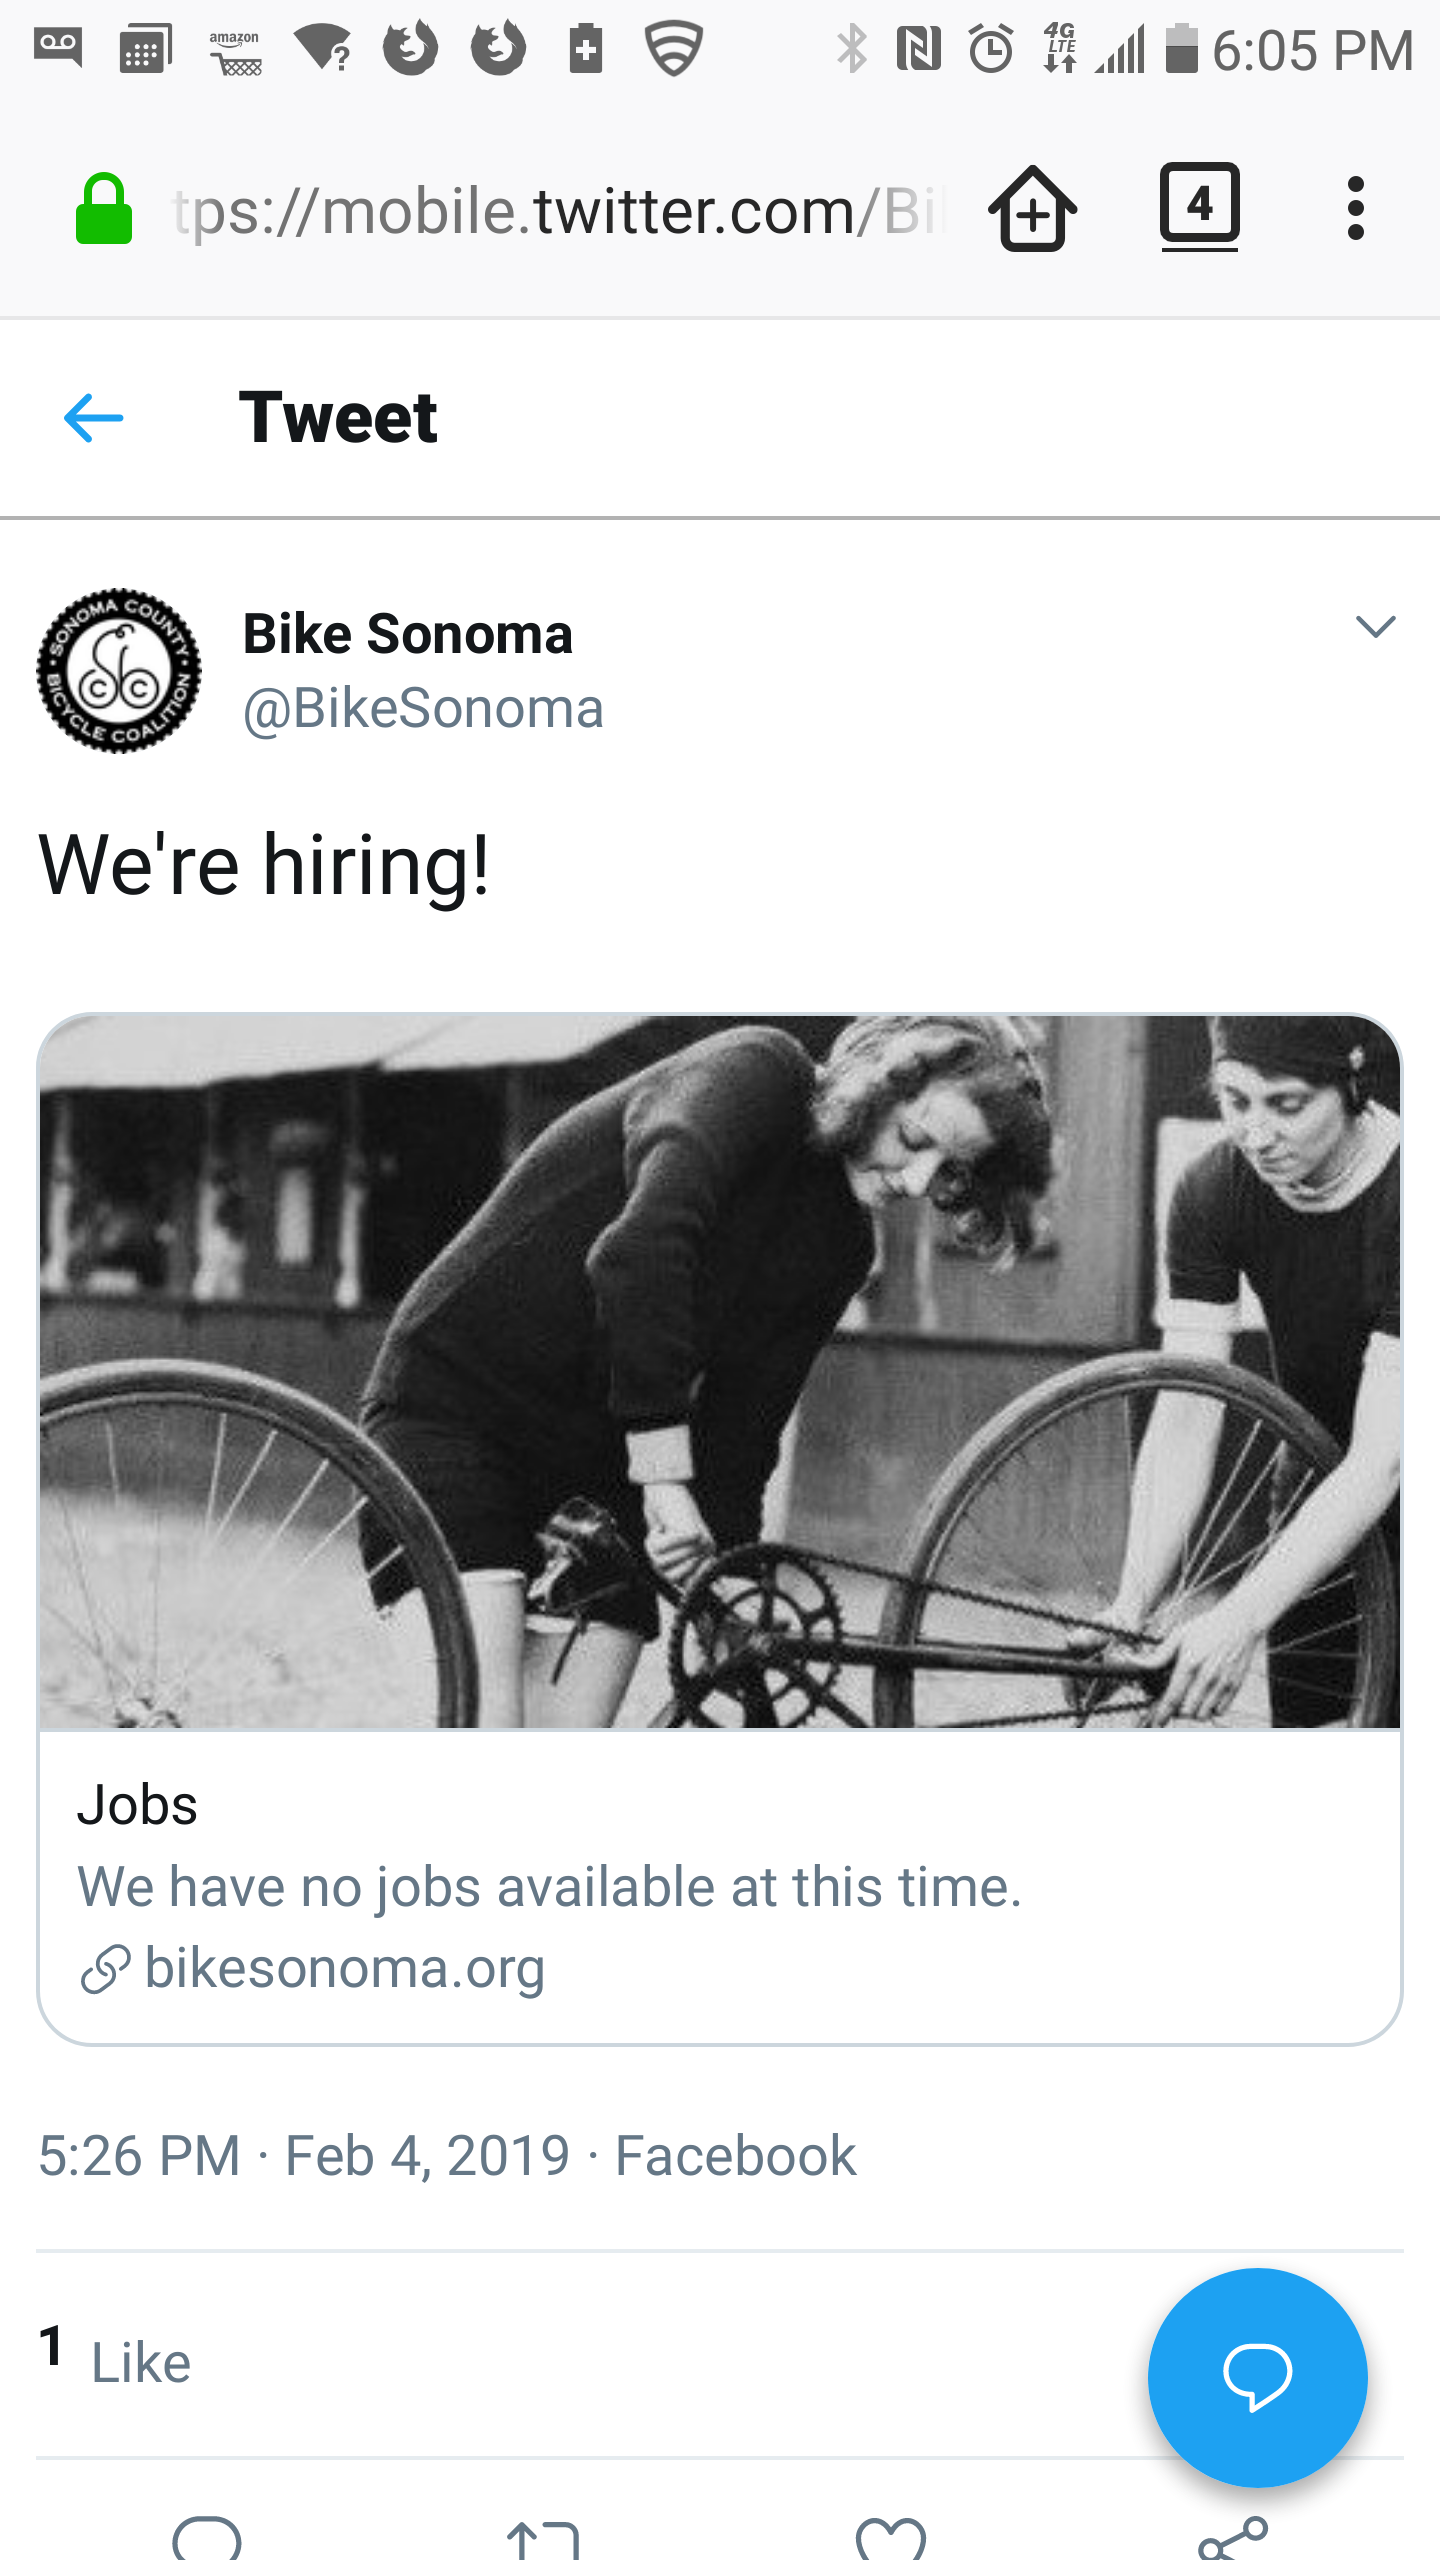The image size is (1440, 2560).
Task: Open the bikesonoma.org link
Action: (344, 1968)
